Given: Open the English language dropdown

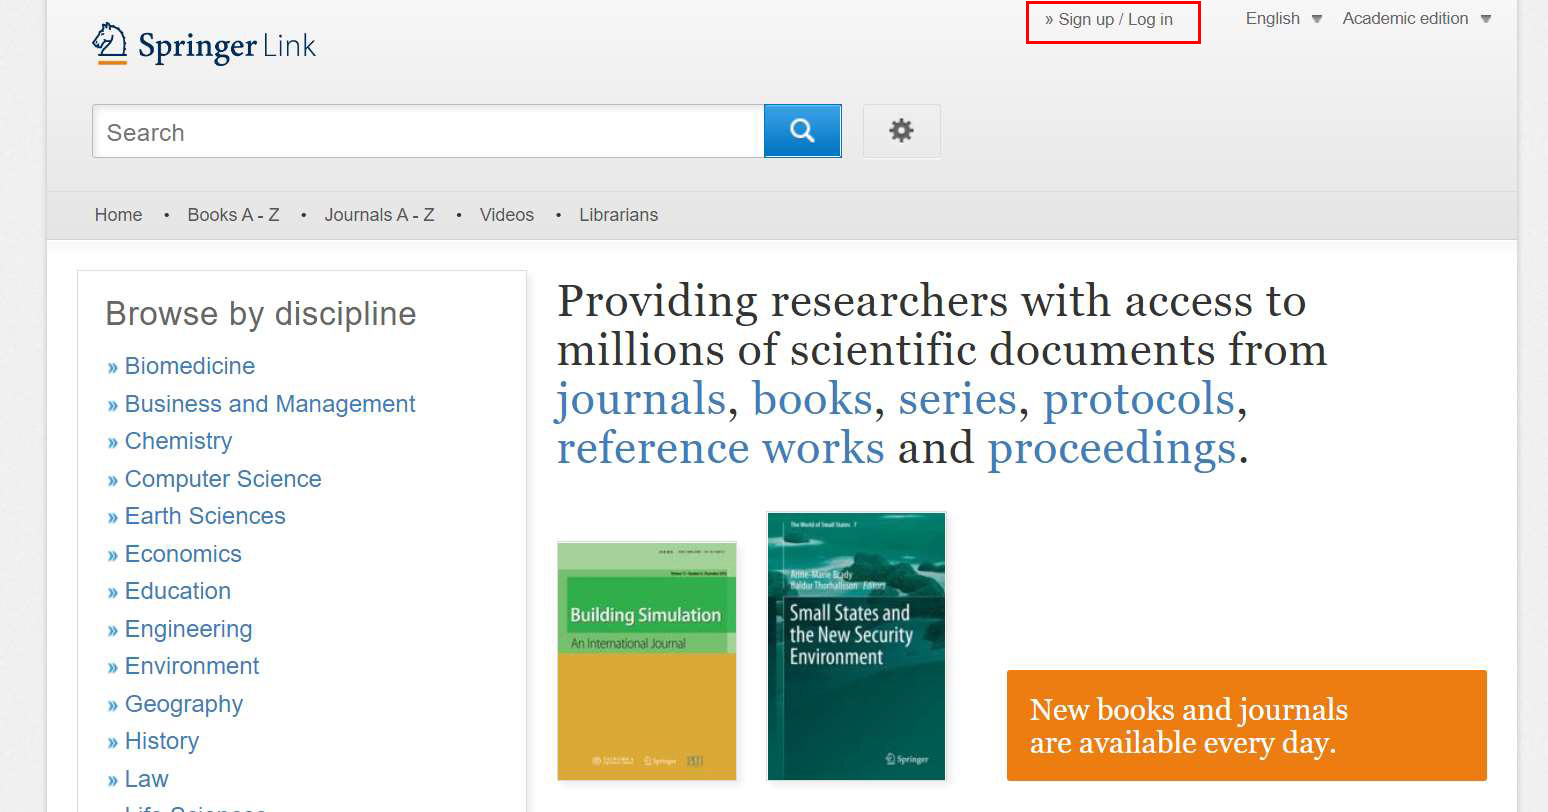Looking at the screenshot, I should 1284,18.
